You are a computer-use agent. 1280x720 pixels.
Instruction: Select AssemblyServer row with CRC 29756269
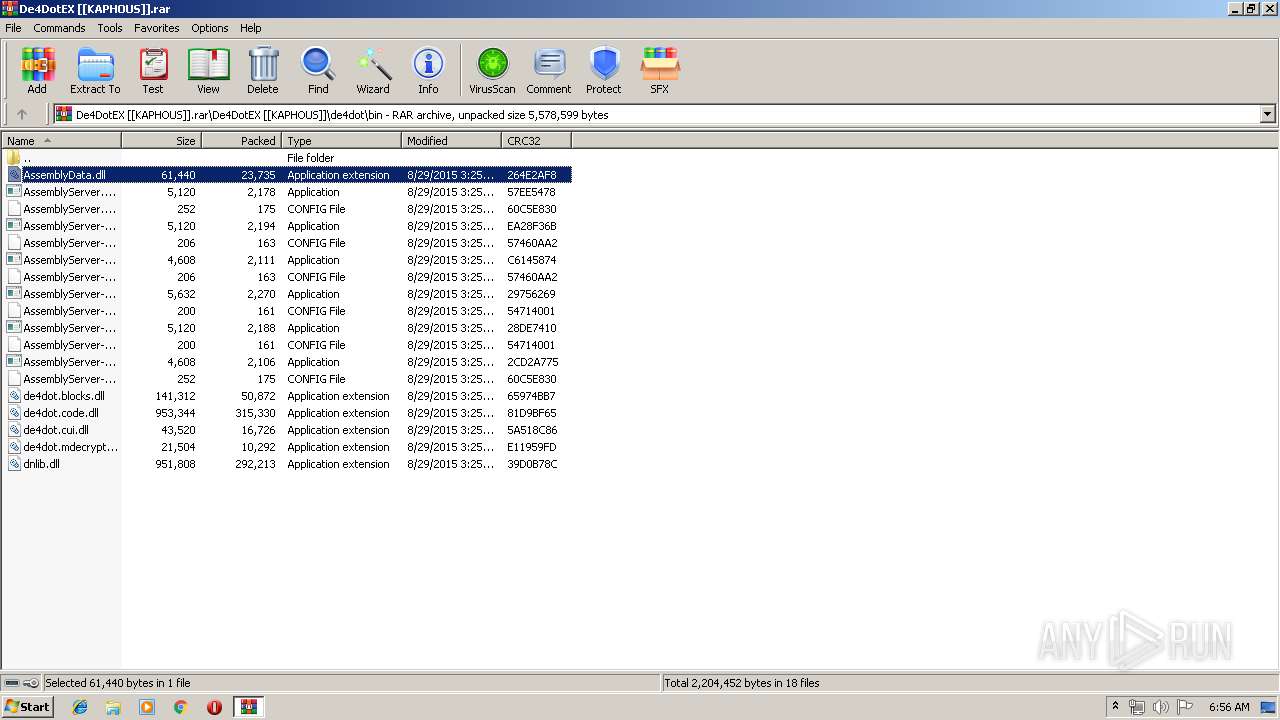[287, 294]
